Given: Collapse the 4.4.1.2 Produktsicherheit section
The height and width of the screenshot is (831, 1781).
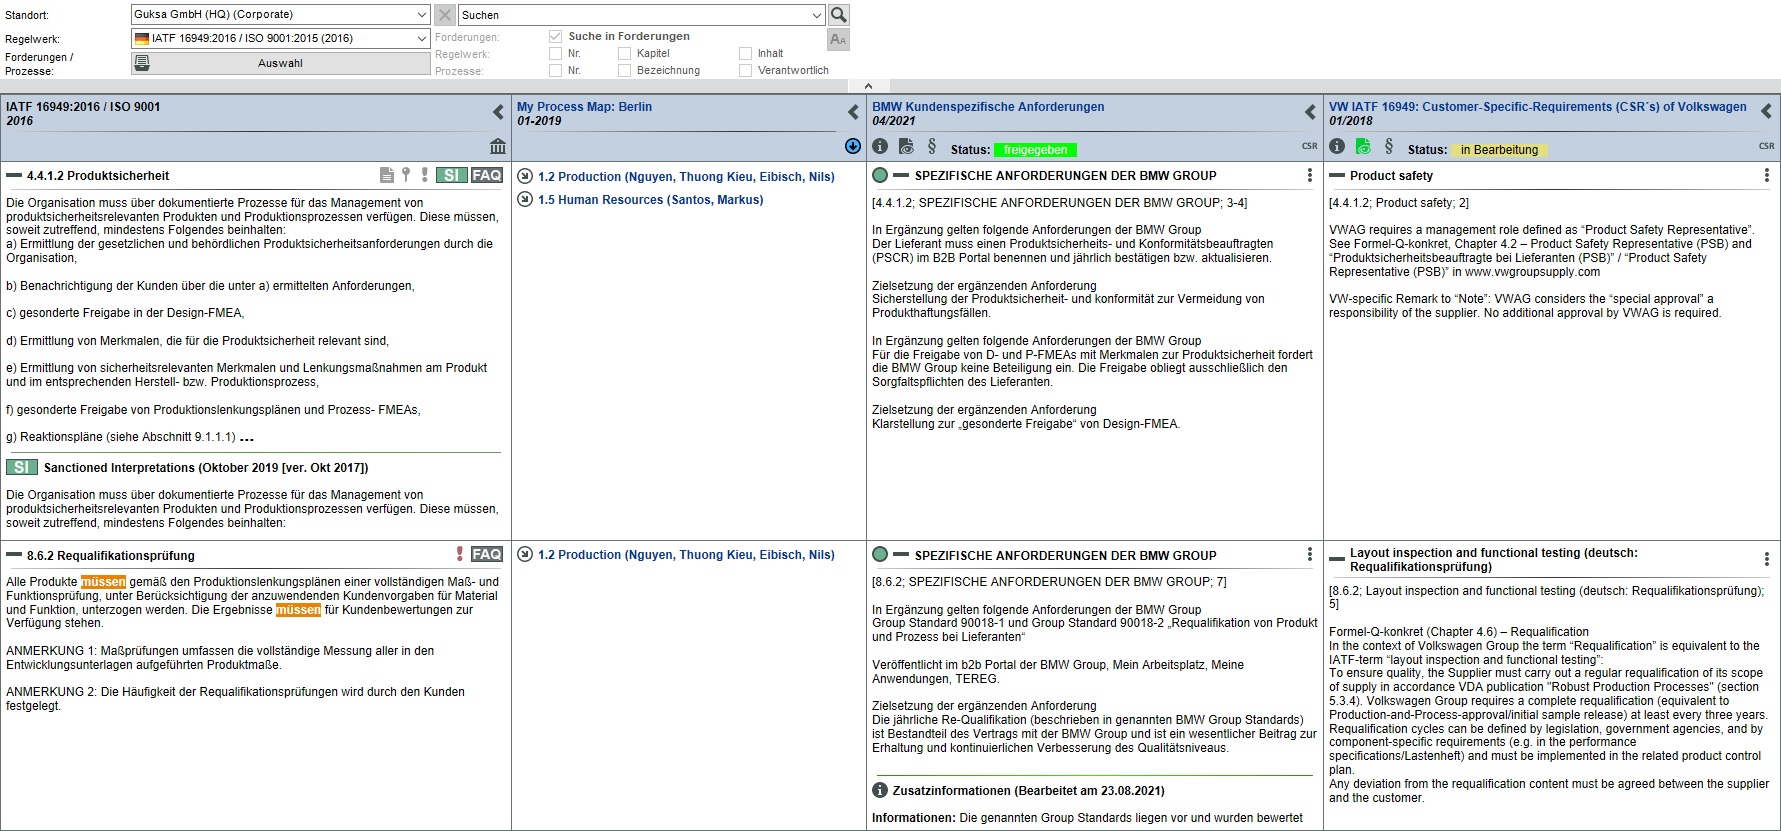Looking at the screenshot, I should point(14,175).
